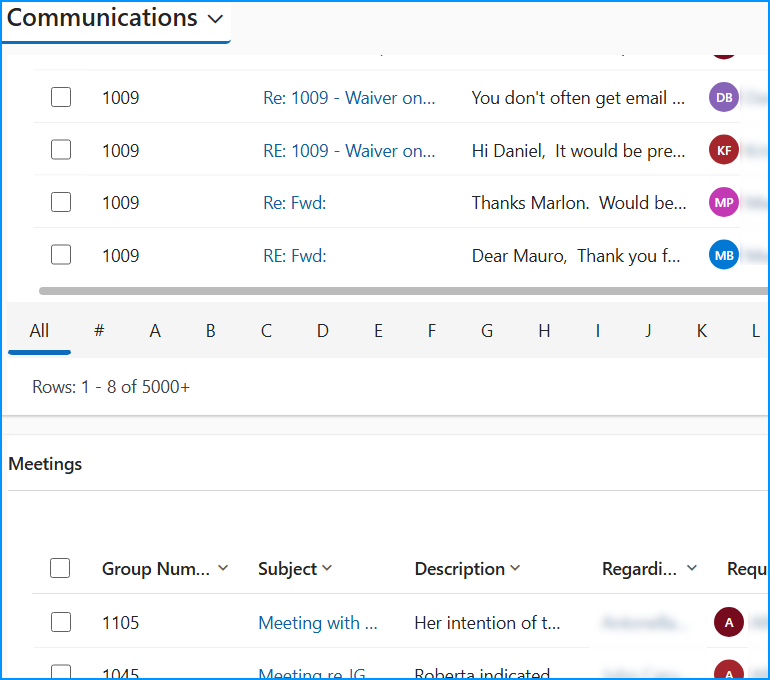This screenshot has height=680, width=770.
Task: Click the KF avatar icon
Action: [x=724, y=150]
